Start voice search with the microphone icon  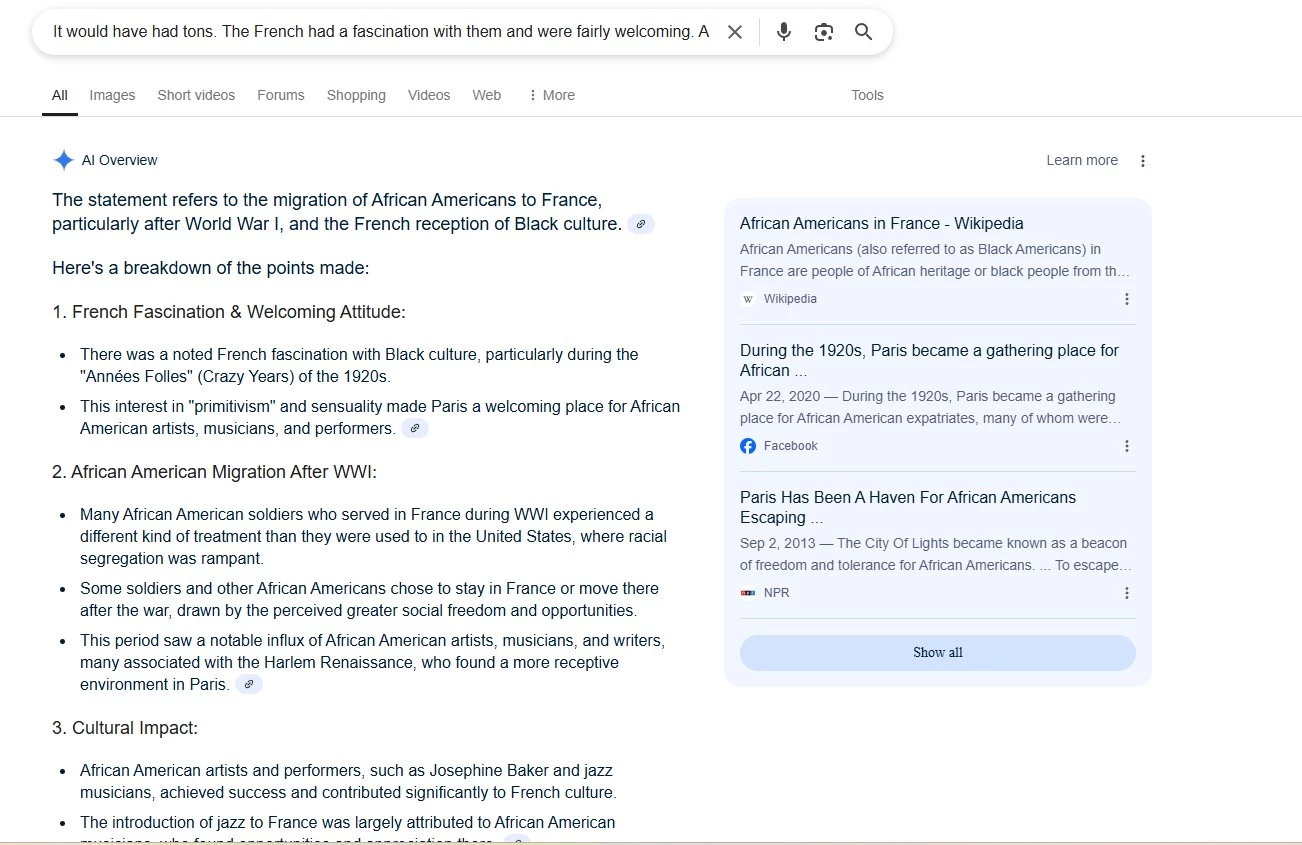tap(784, 32)
